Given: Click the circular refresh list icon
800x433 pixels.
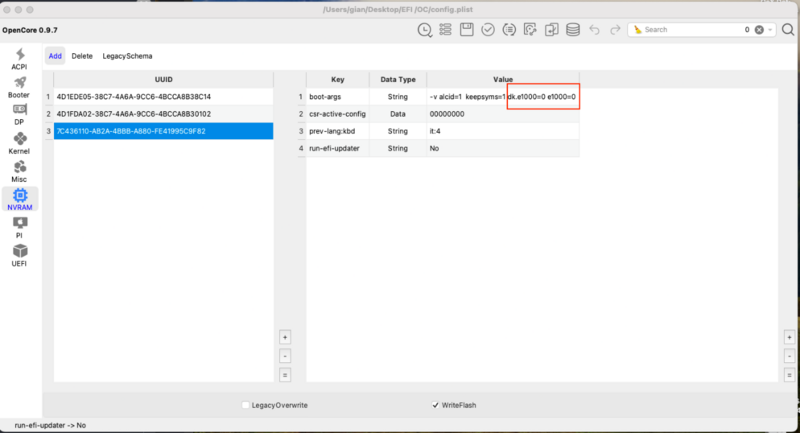Looking at the screenshot, I should tap(509, 30).
